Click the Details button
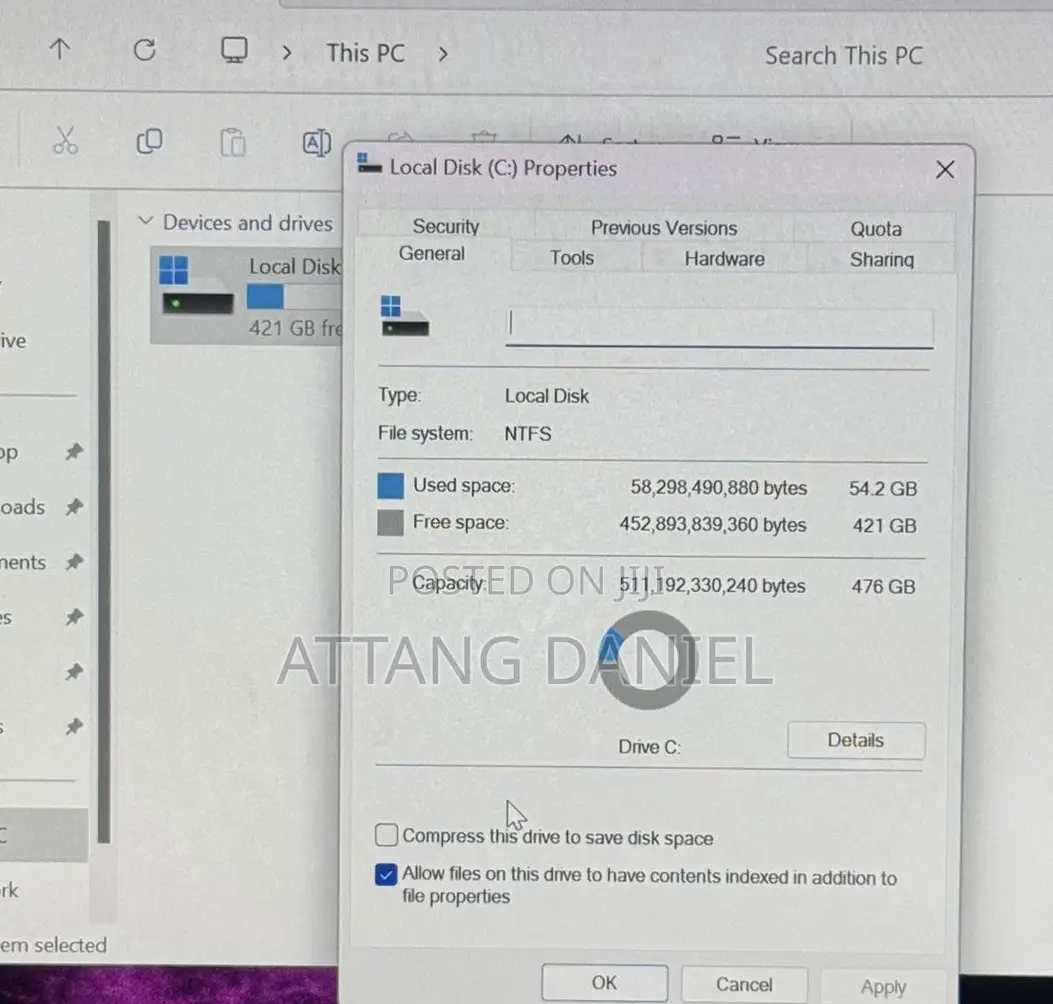This screenshot has height=1004, width=1053. tap(856, 740)
